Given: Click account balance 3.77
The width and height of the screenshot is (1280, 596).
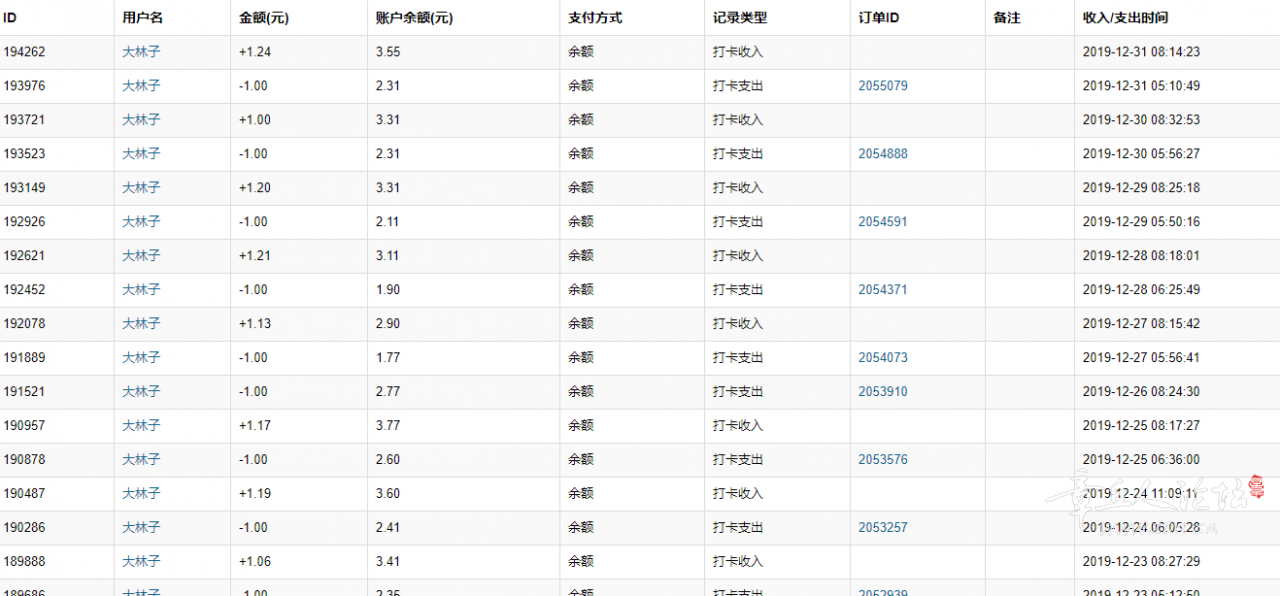Looking at the screenshot, I should [x=388, y=426].
